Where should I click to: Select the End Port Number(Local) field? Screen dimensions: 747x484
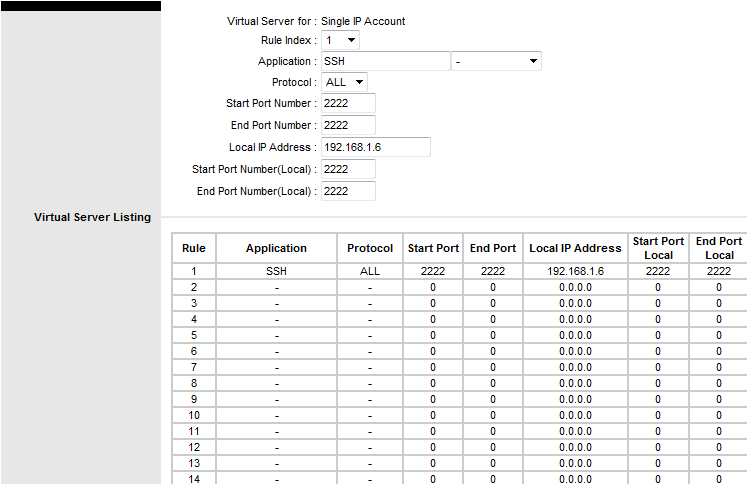pyautogui.click(x=348, y=191)
